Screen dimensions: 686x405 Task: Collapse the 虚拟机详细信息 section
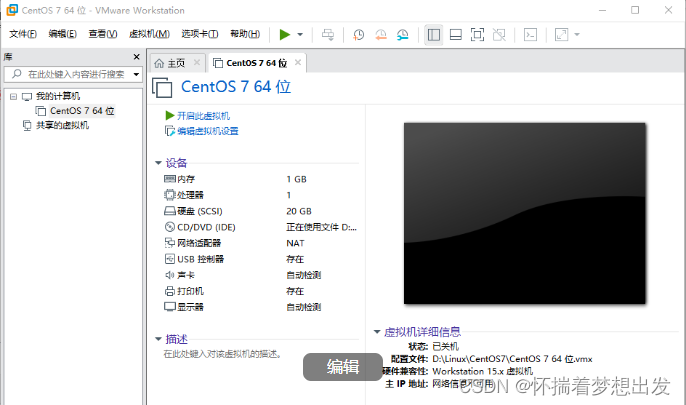tap(377, 332)
